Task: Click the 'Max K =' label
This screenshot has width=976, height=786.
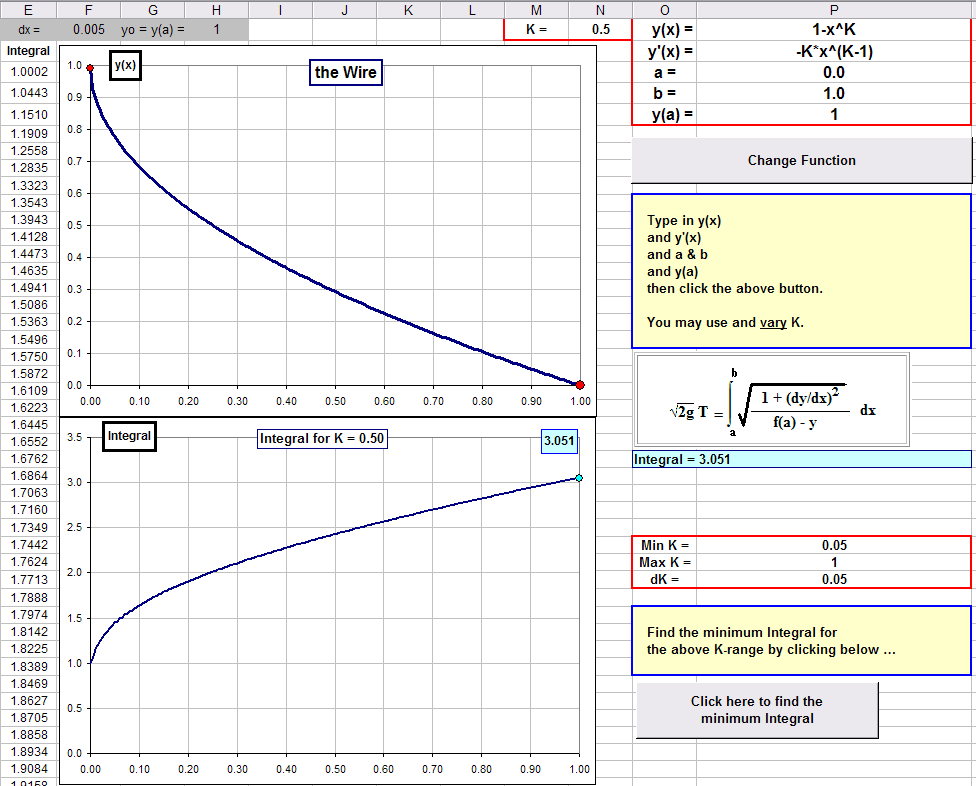Action: coord(664,563)
